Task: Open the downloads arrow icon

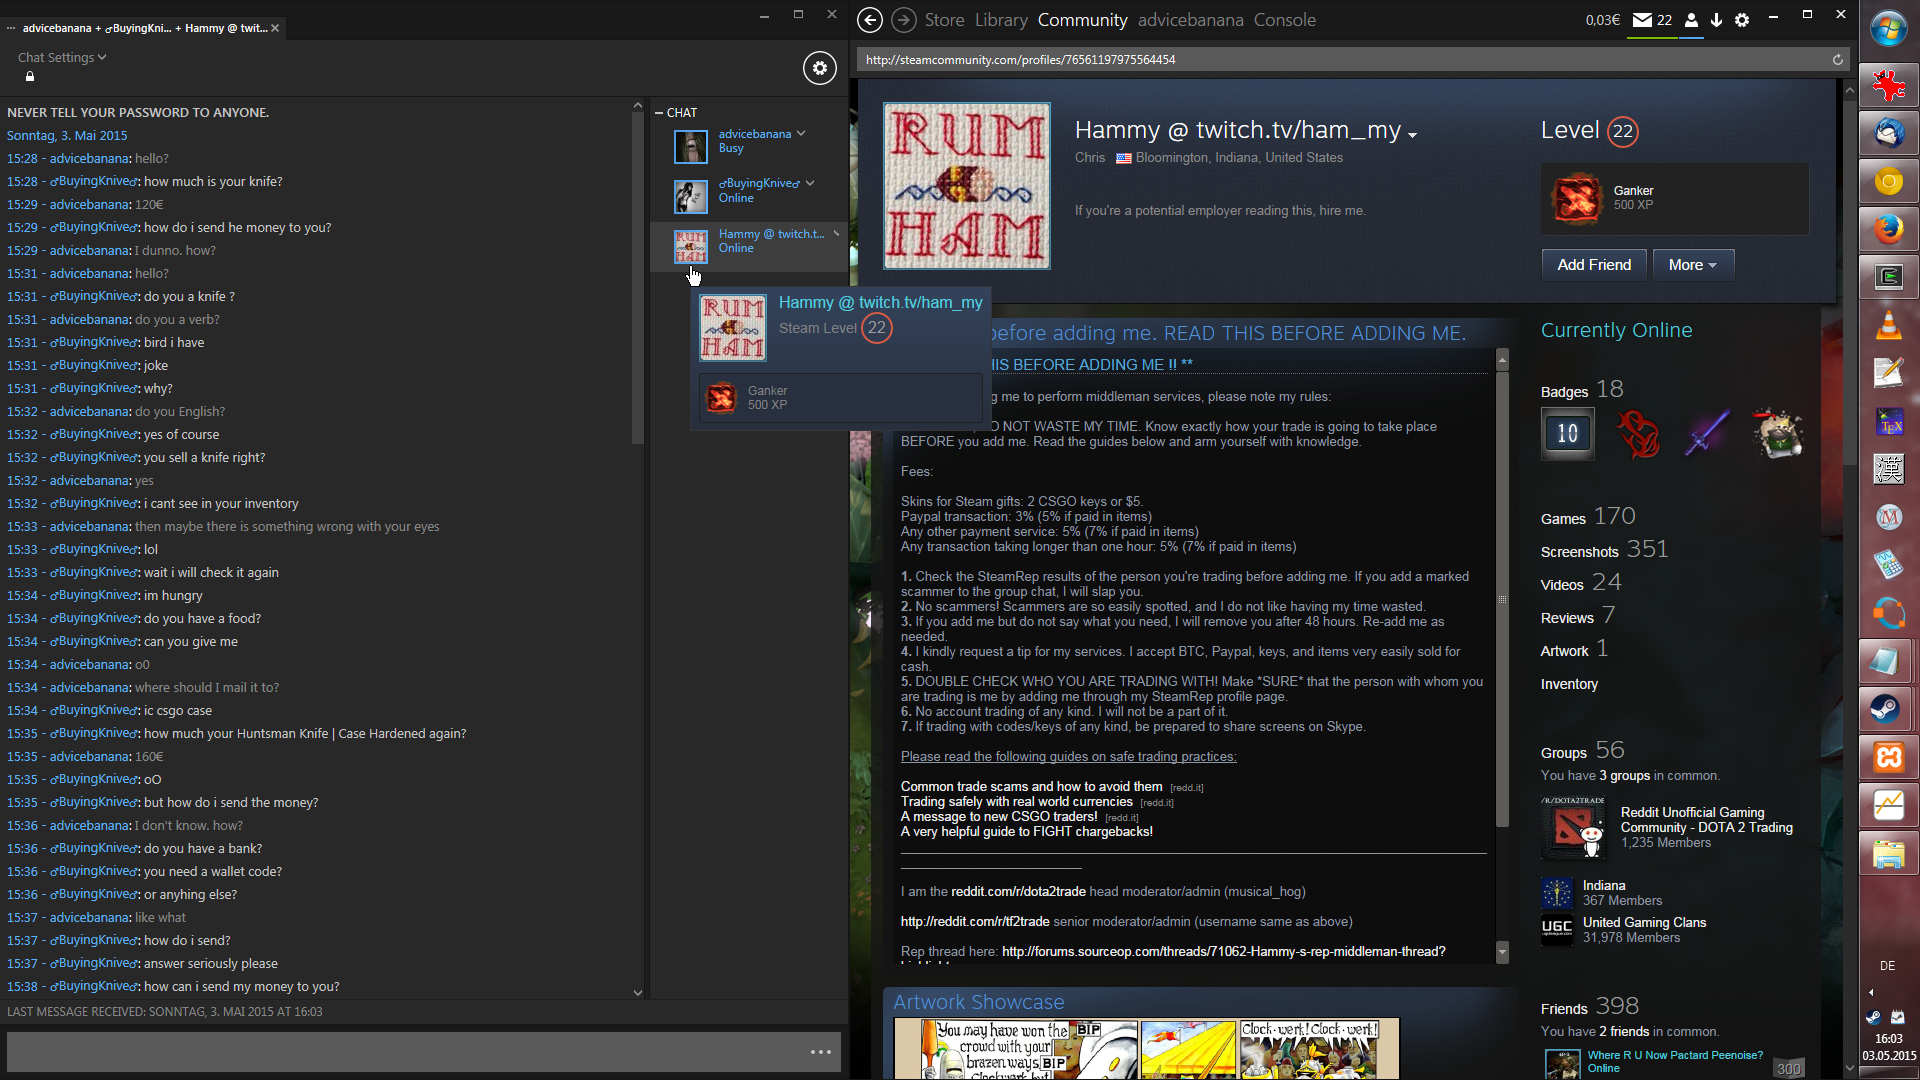Action: 1716,20
